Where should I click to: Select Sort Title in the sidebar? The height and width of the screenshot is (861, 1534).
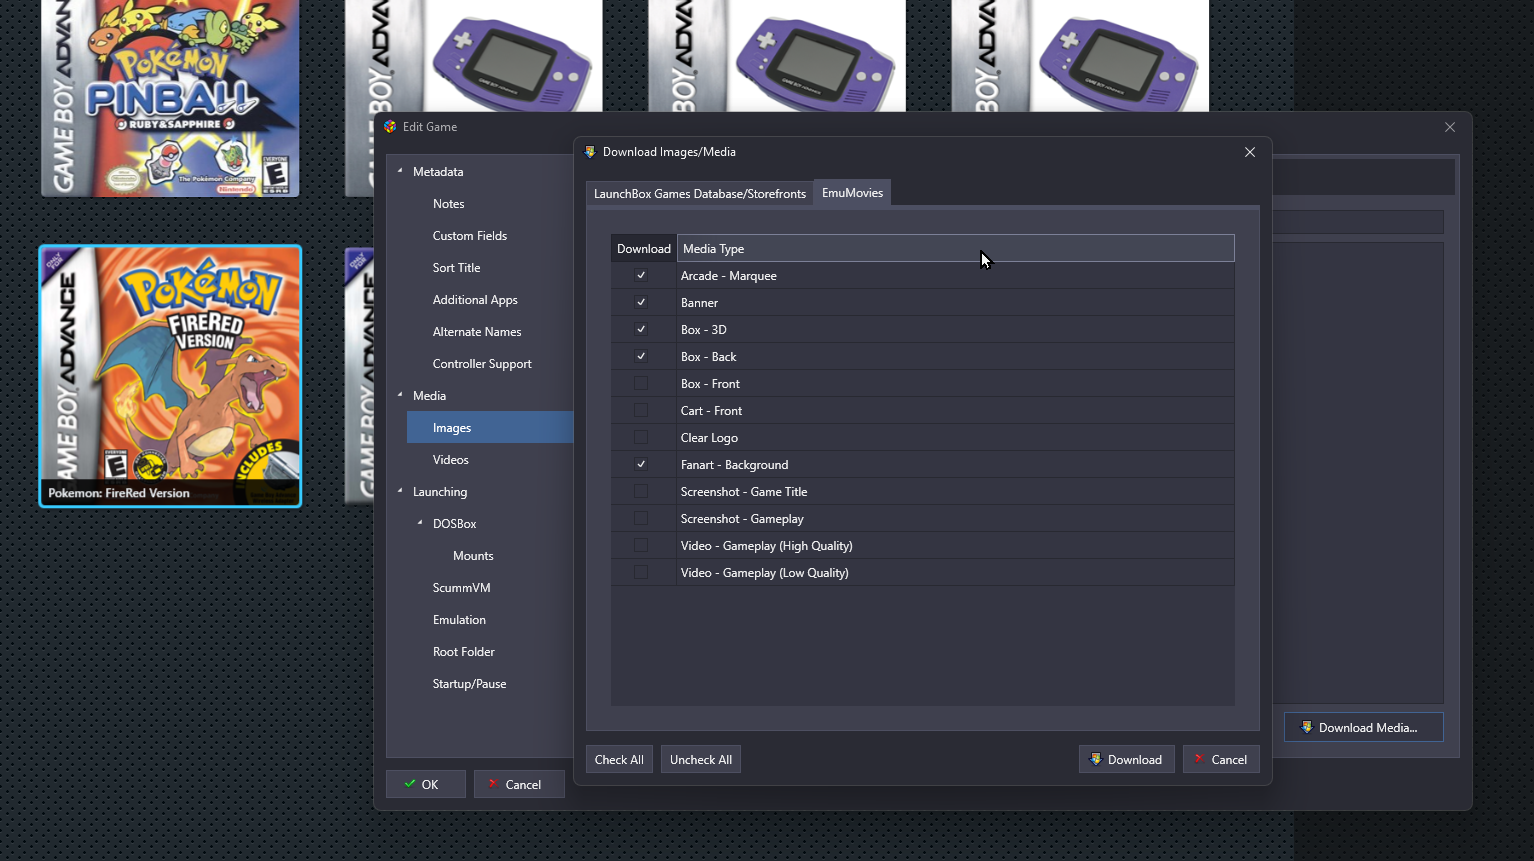click(457, 267)
